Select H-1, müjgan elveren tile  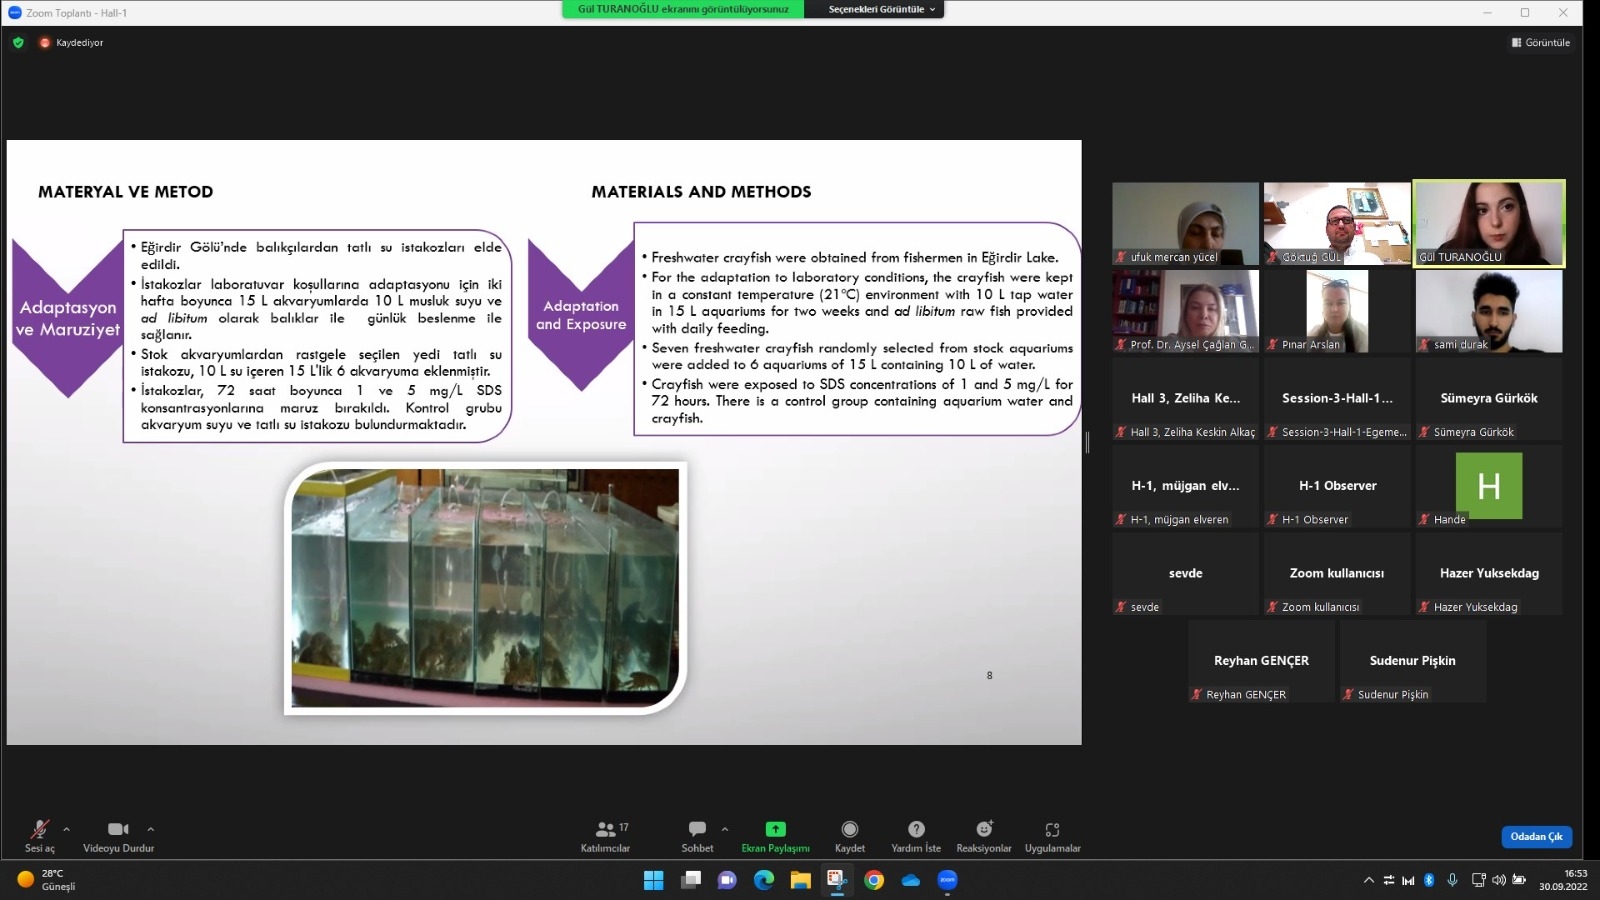1186,486
